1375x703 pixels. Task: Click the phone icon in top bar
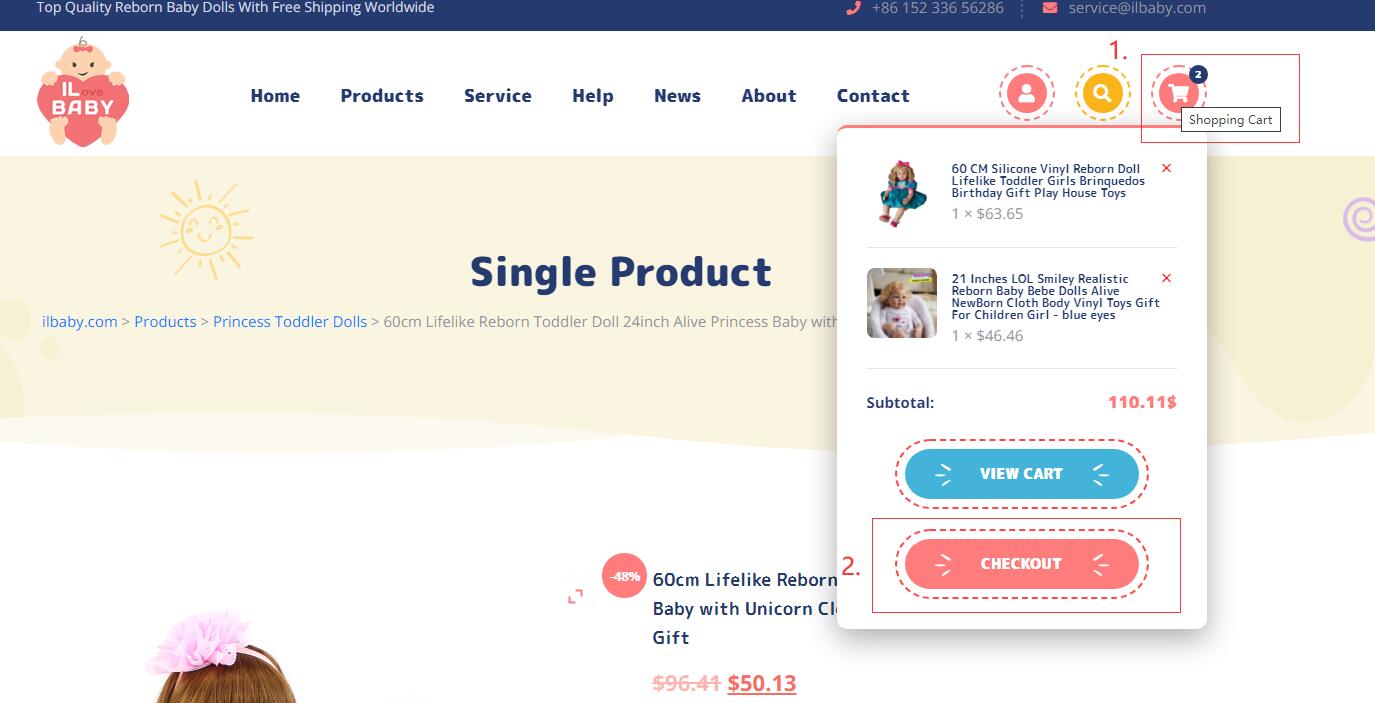point(853,8)
